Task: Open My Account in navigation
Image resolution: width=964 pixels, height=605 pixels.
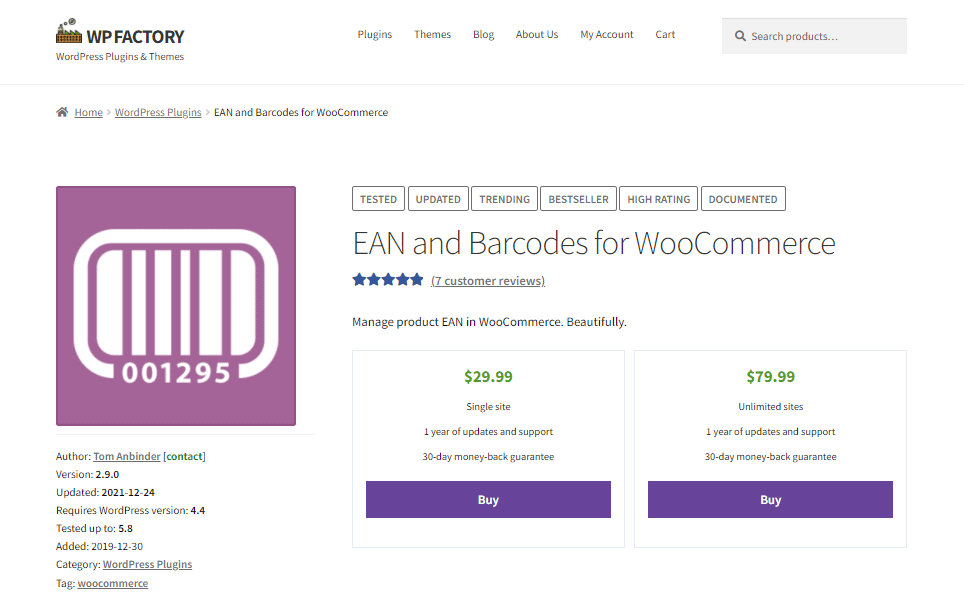Action: [x=607, y=34]
